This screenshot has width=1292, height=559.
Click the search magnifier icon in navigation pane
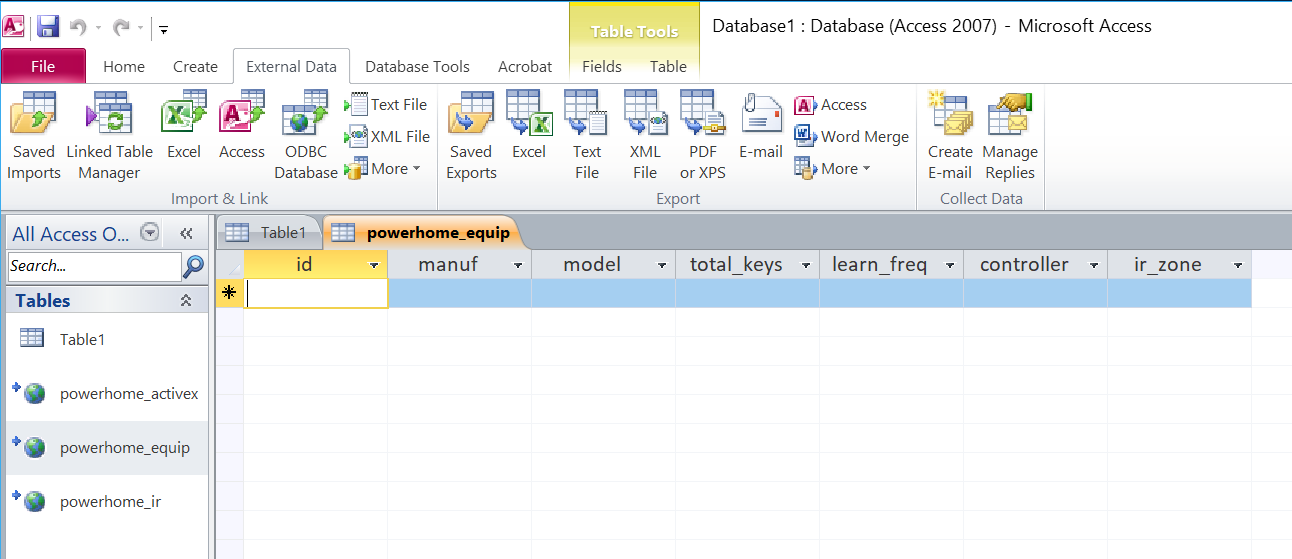click(194, 266)
